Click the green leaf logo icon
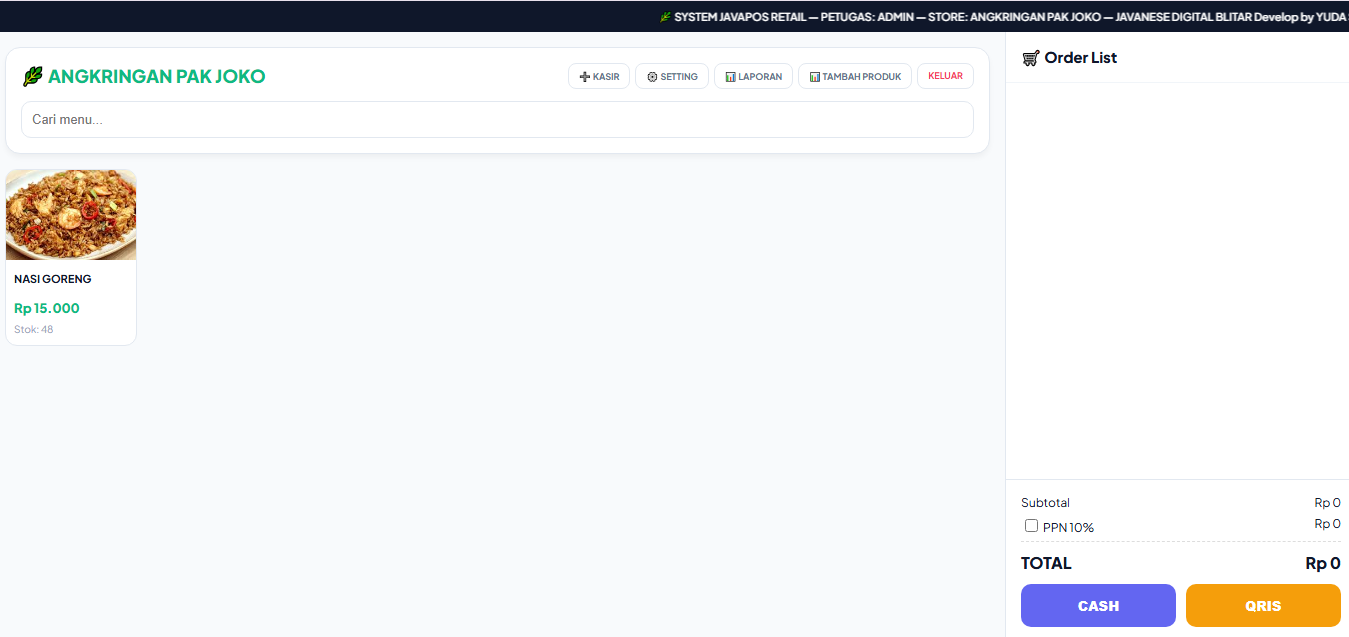This screenshot has width=1349, height=637. pos(33,76)
